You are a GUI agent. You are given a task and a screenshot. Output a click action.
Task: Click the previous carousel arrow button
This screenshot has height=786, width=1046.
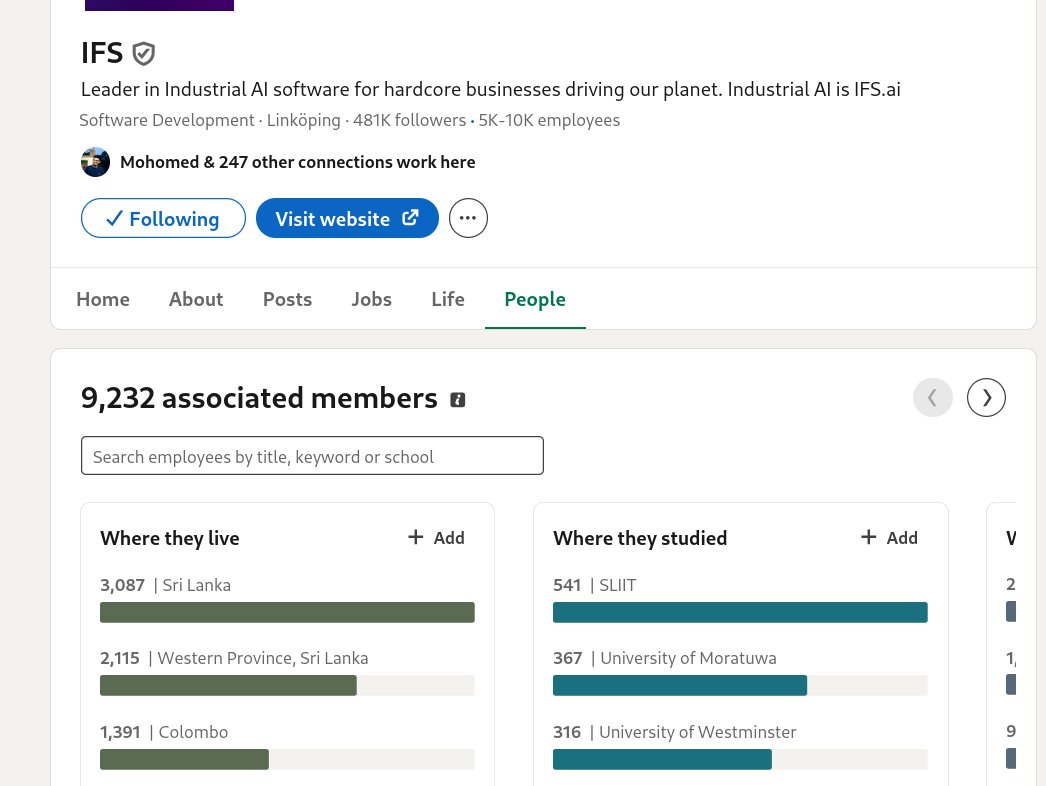pyautogui.click(x=933, y=398)
